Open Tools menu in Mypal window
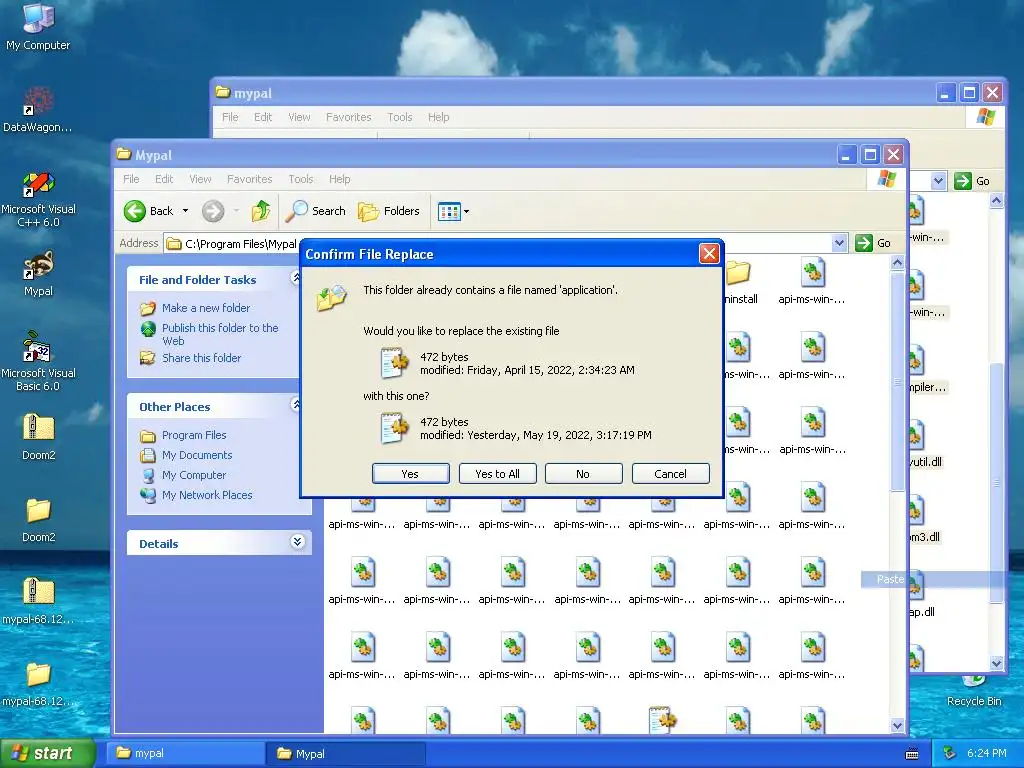 [301, 179]
